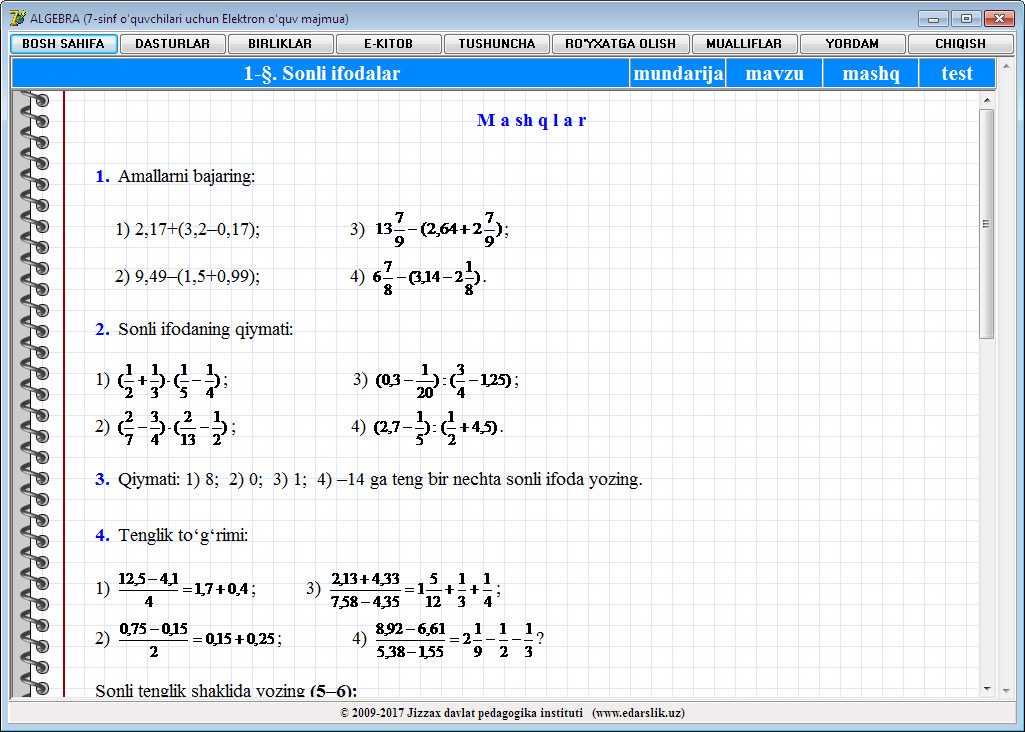
Task: Click the 'Sonli tenglik shaklida yozing (5–6):' line
Action: pos(226,691)
